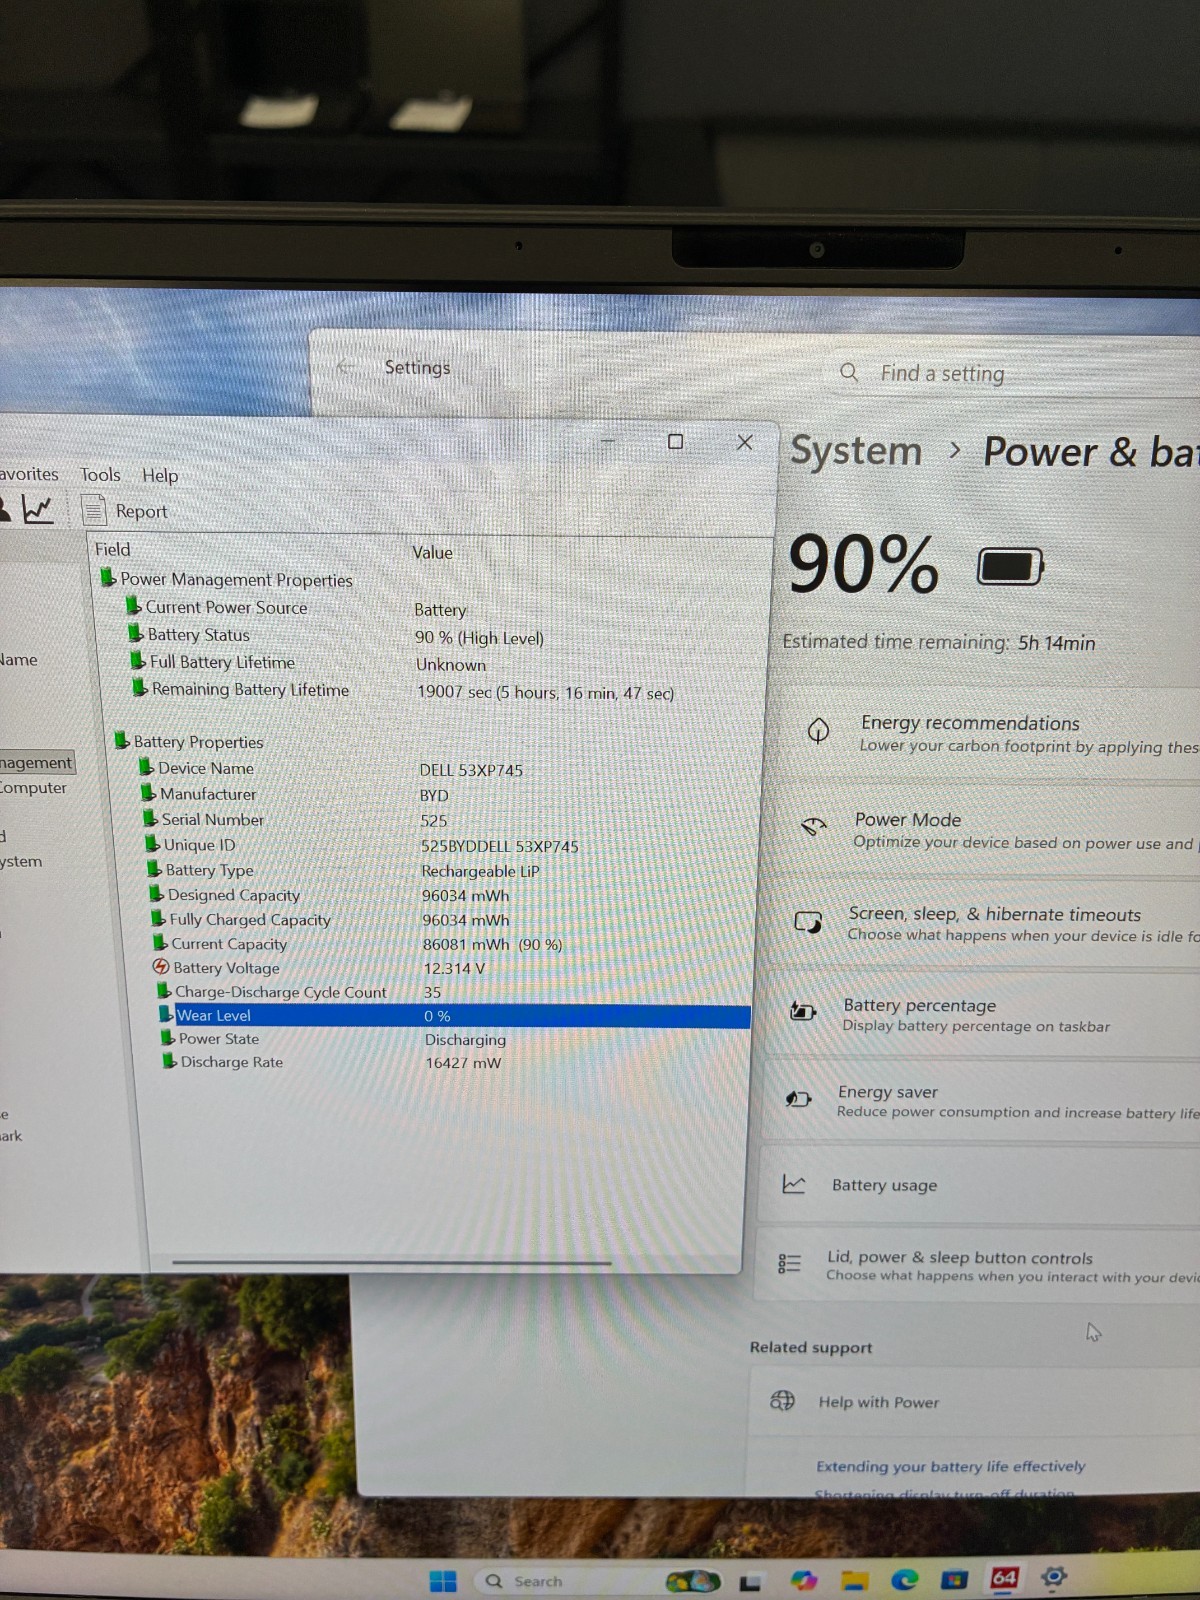Expand the Battery usage section
Viewport: 1200px width, 1600px height.
coord(980,1185)
